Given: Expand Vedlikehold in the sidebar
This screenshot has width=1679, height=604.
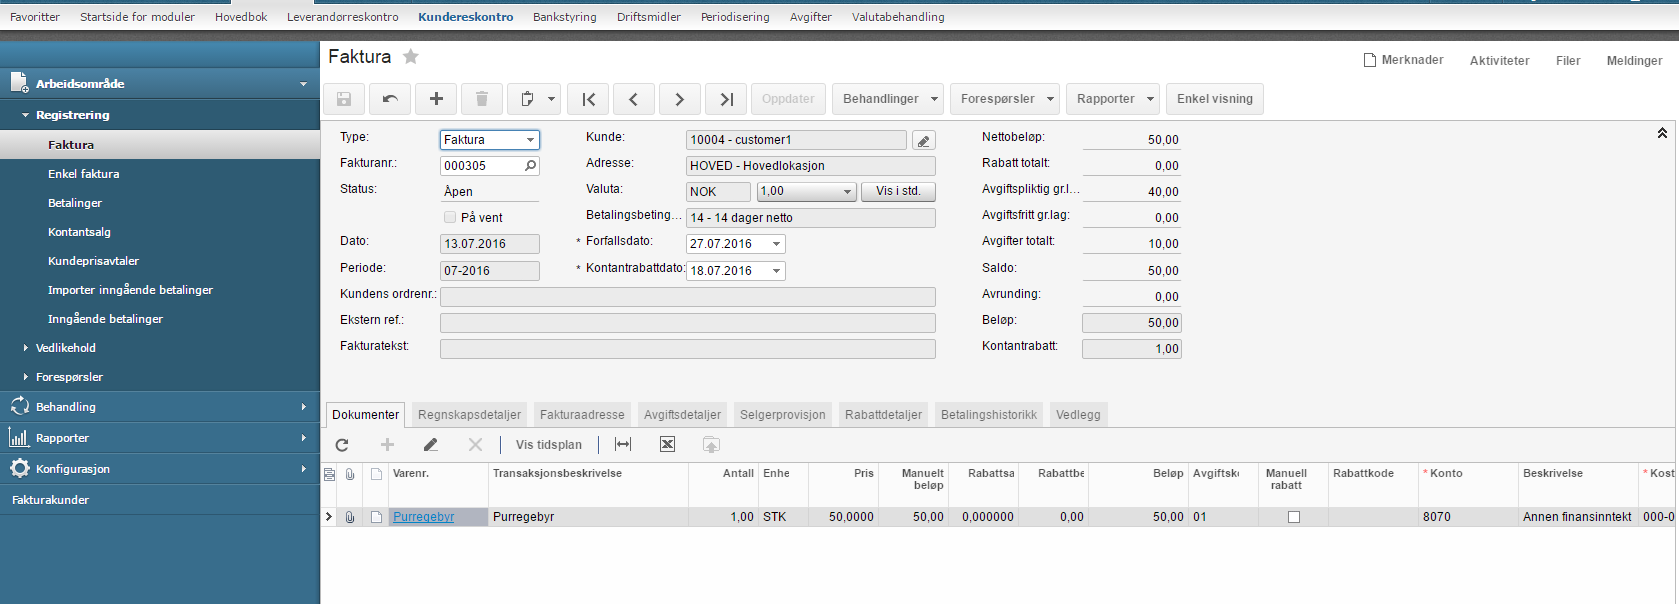Looking at the screenshot, I should coord(66,348).
